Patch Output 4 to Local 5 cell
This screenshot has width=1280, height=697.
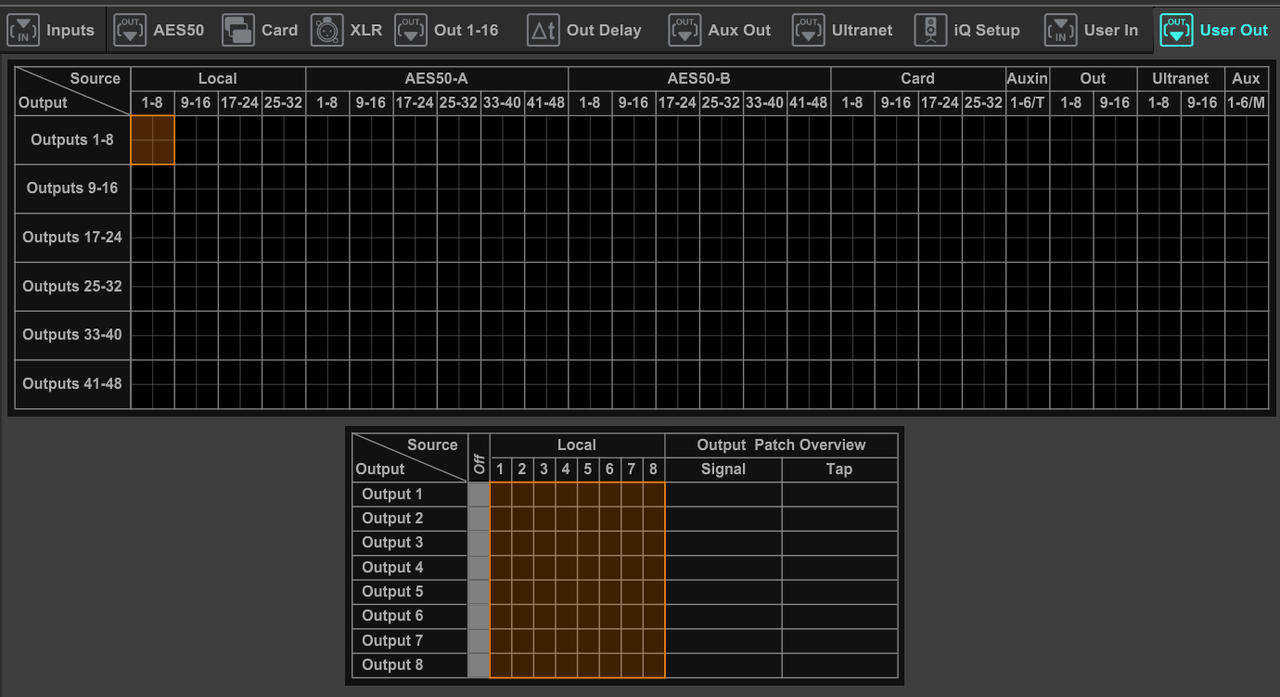point(588,567)
